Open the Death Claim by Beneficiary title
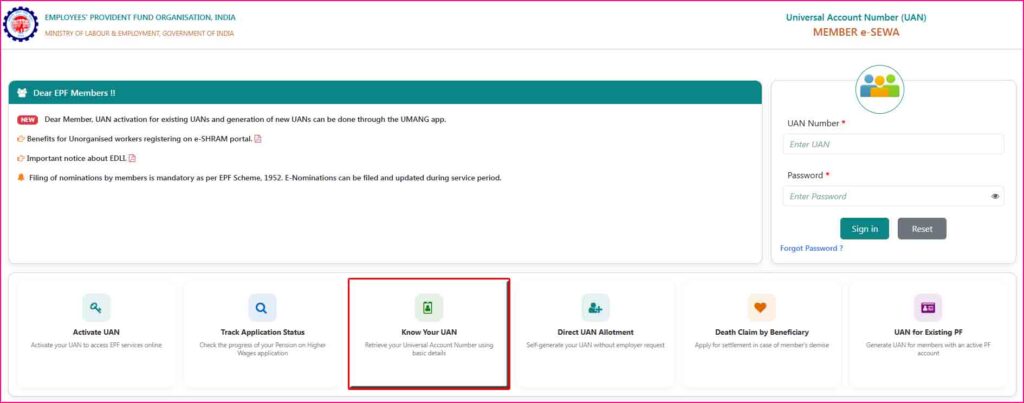1024x403 pixels. point(761,332)
